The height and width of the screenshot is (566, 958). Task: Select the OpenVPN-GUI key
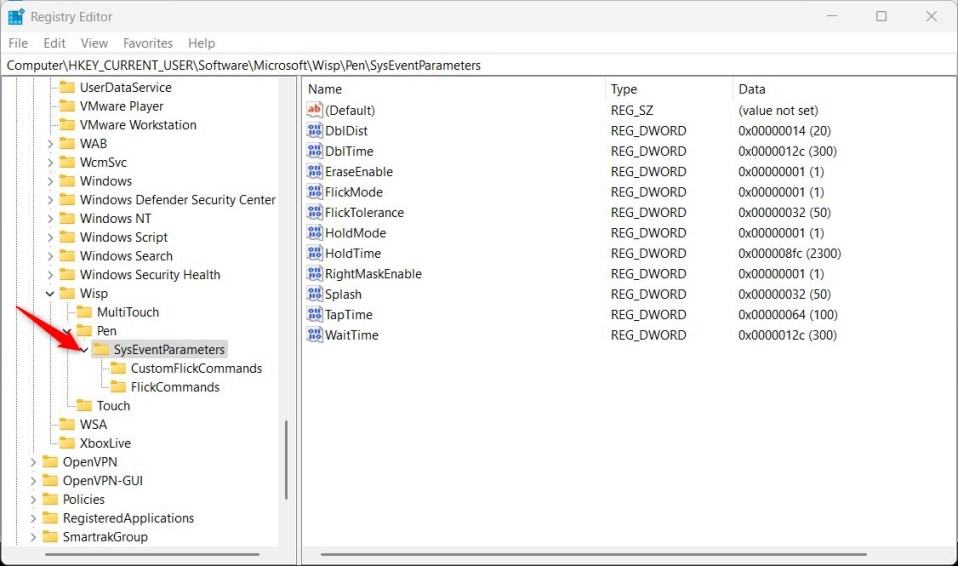[103, 480]
